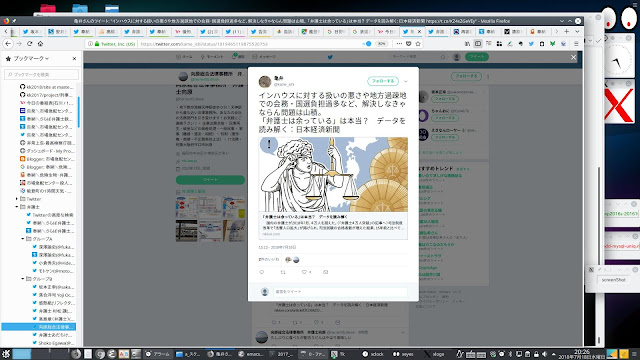Save page to Pocket icon
This screenshot has height=360, width=640.
click(409, 44)
